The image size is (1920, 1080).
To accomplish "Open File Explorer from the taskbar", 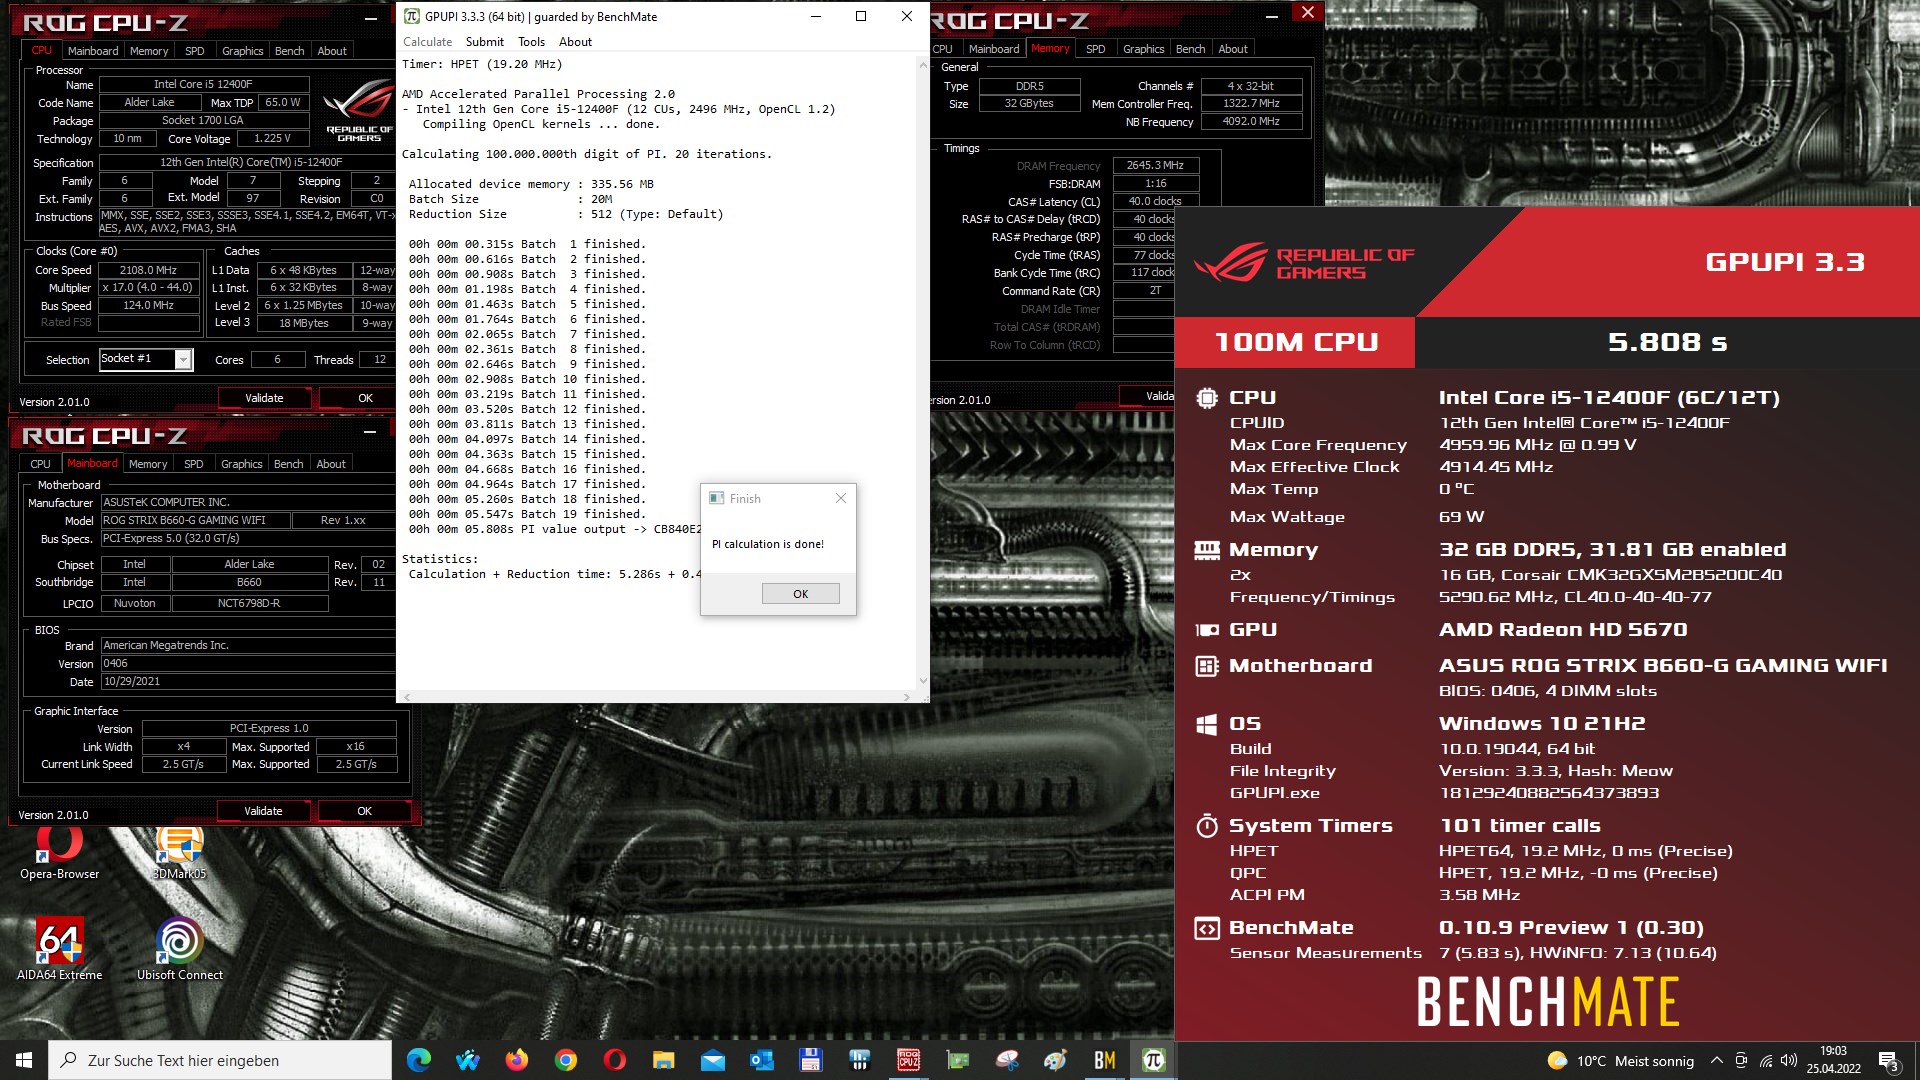I will (663, 1060).
